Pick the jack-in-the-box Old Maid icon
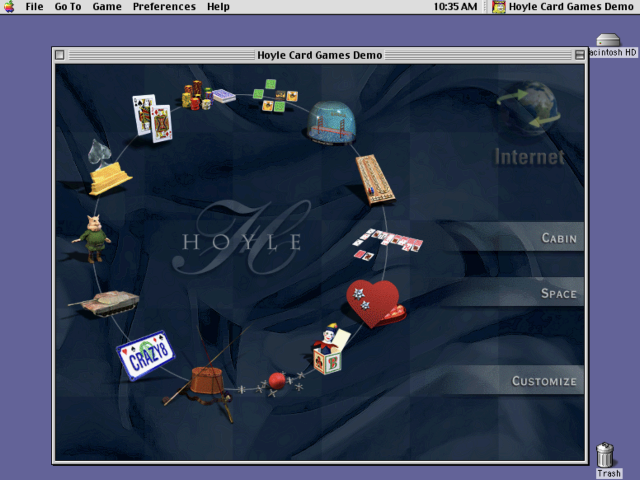The height and width of the screenshot is (480, 640). click(329, 349)
